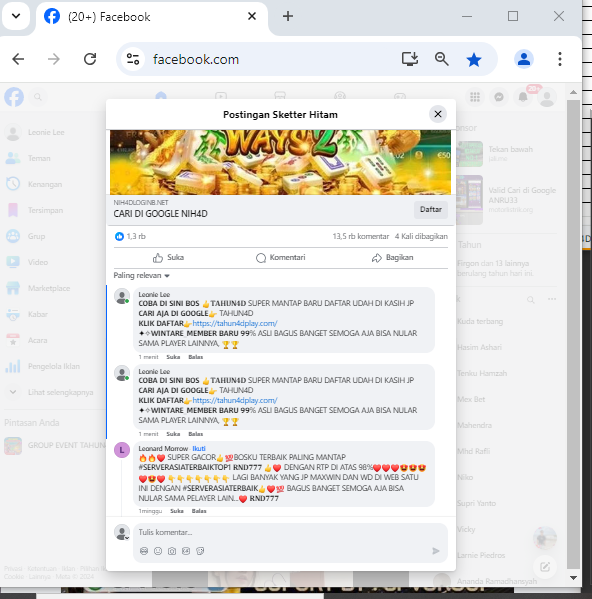Close the Postingan Sketter Hitam dialog
592x599 pixels.
(x=438, y=114)
